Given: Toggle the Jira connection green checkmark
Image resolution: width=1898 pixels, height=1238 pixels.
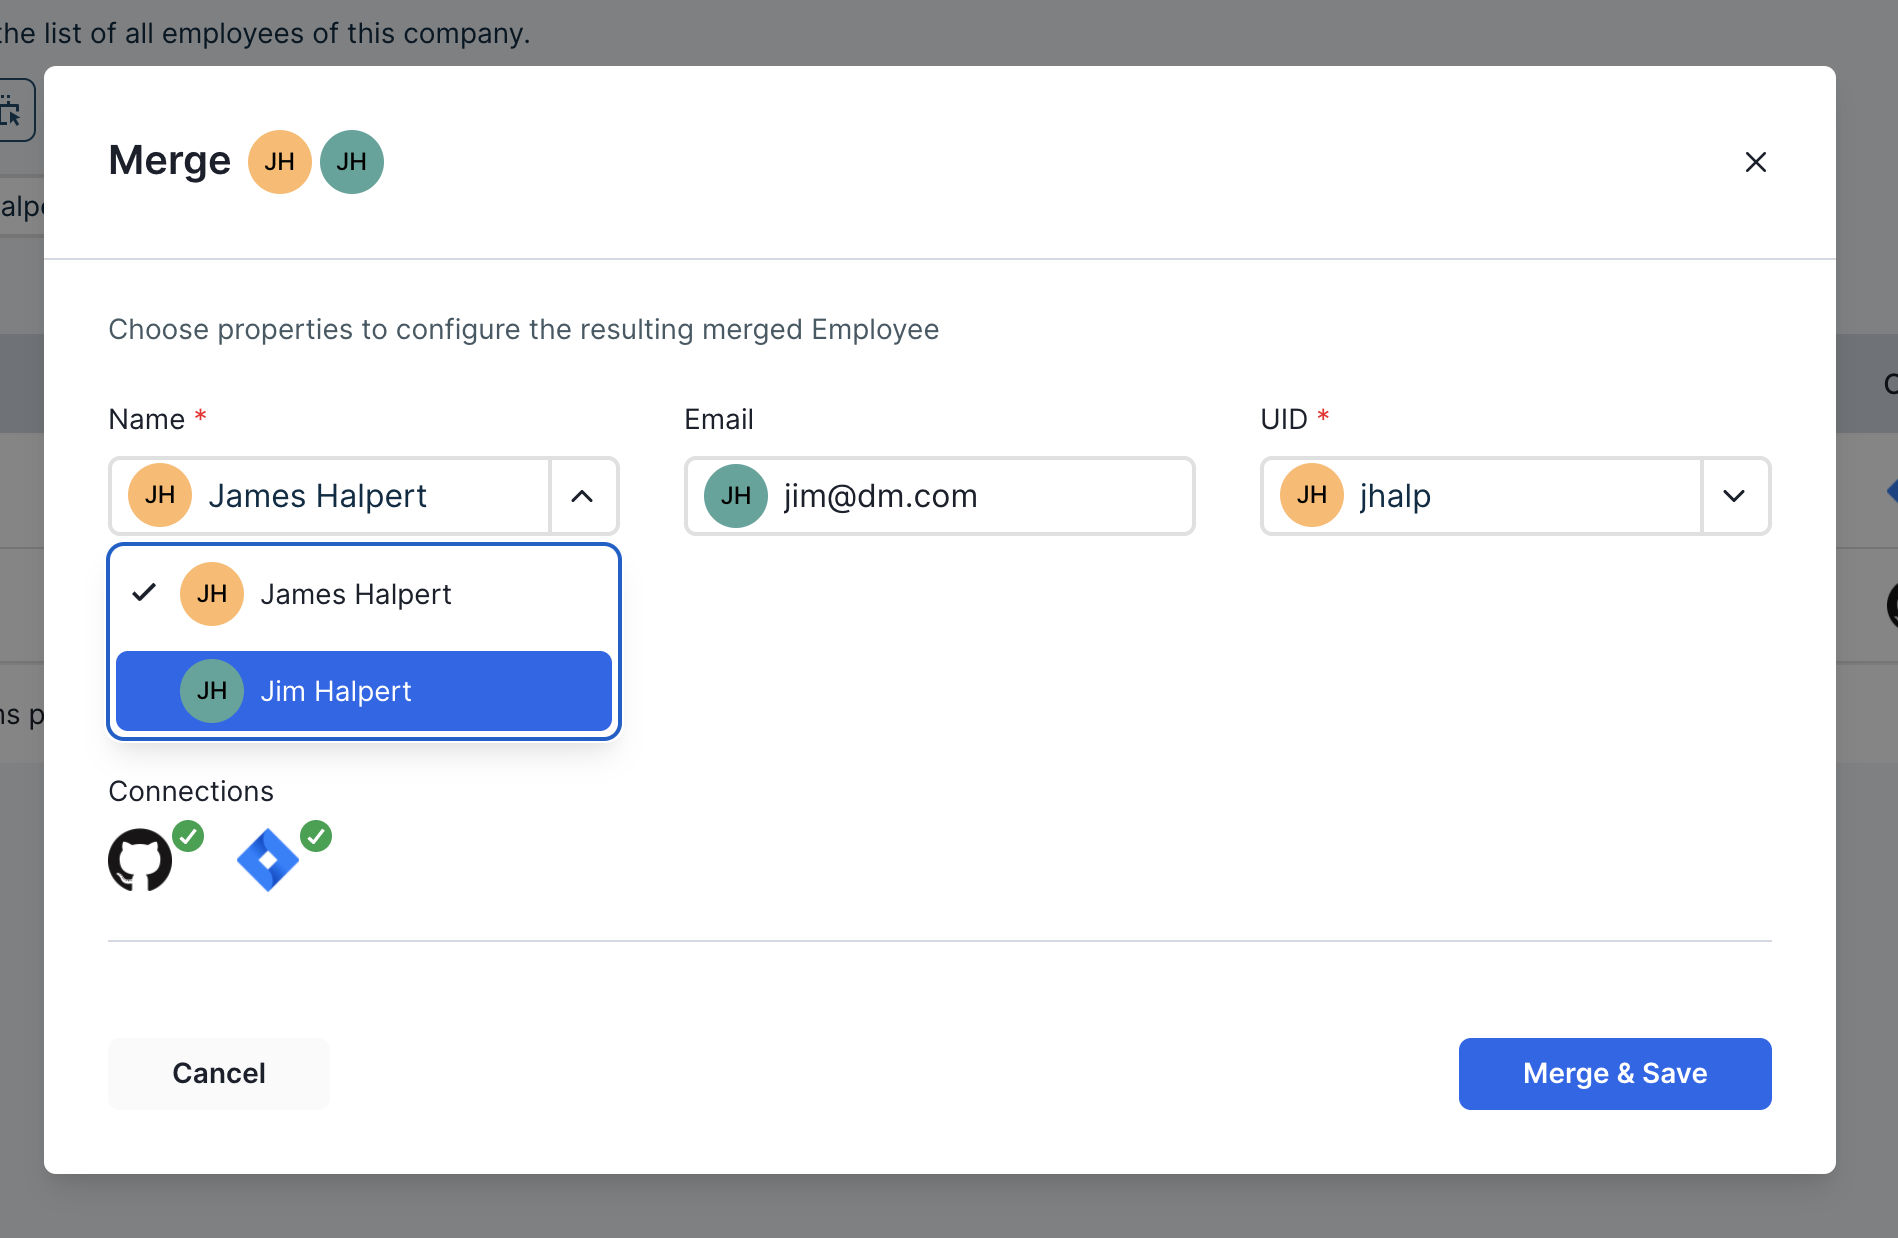Looking at the screenshot, I should pyautogui.click(x=316, y=836).
